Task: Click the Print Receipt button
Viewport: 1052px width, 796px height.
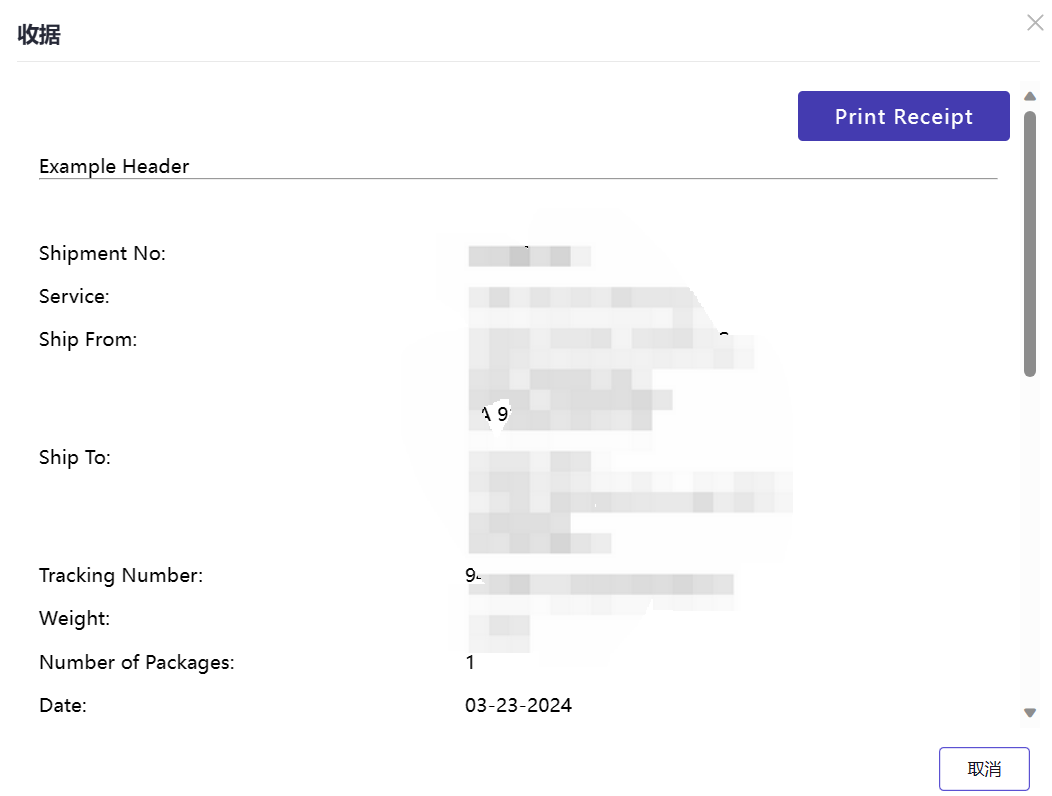Action: pyautogui.click(x=904, y=116)
